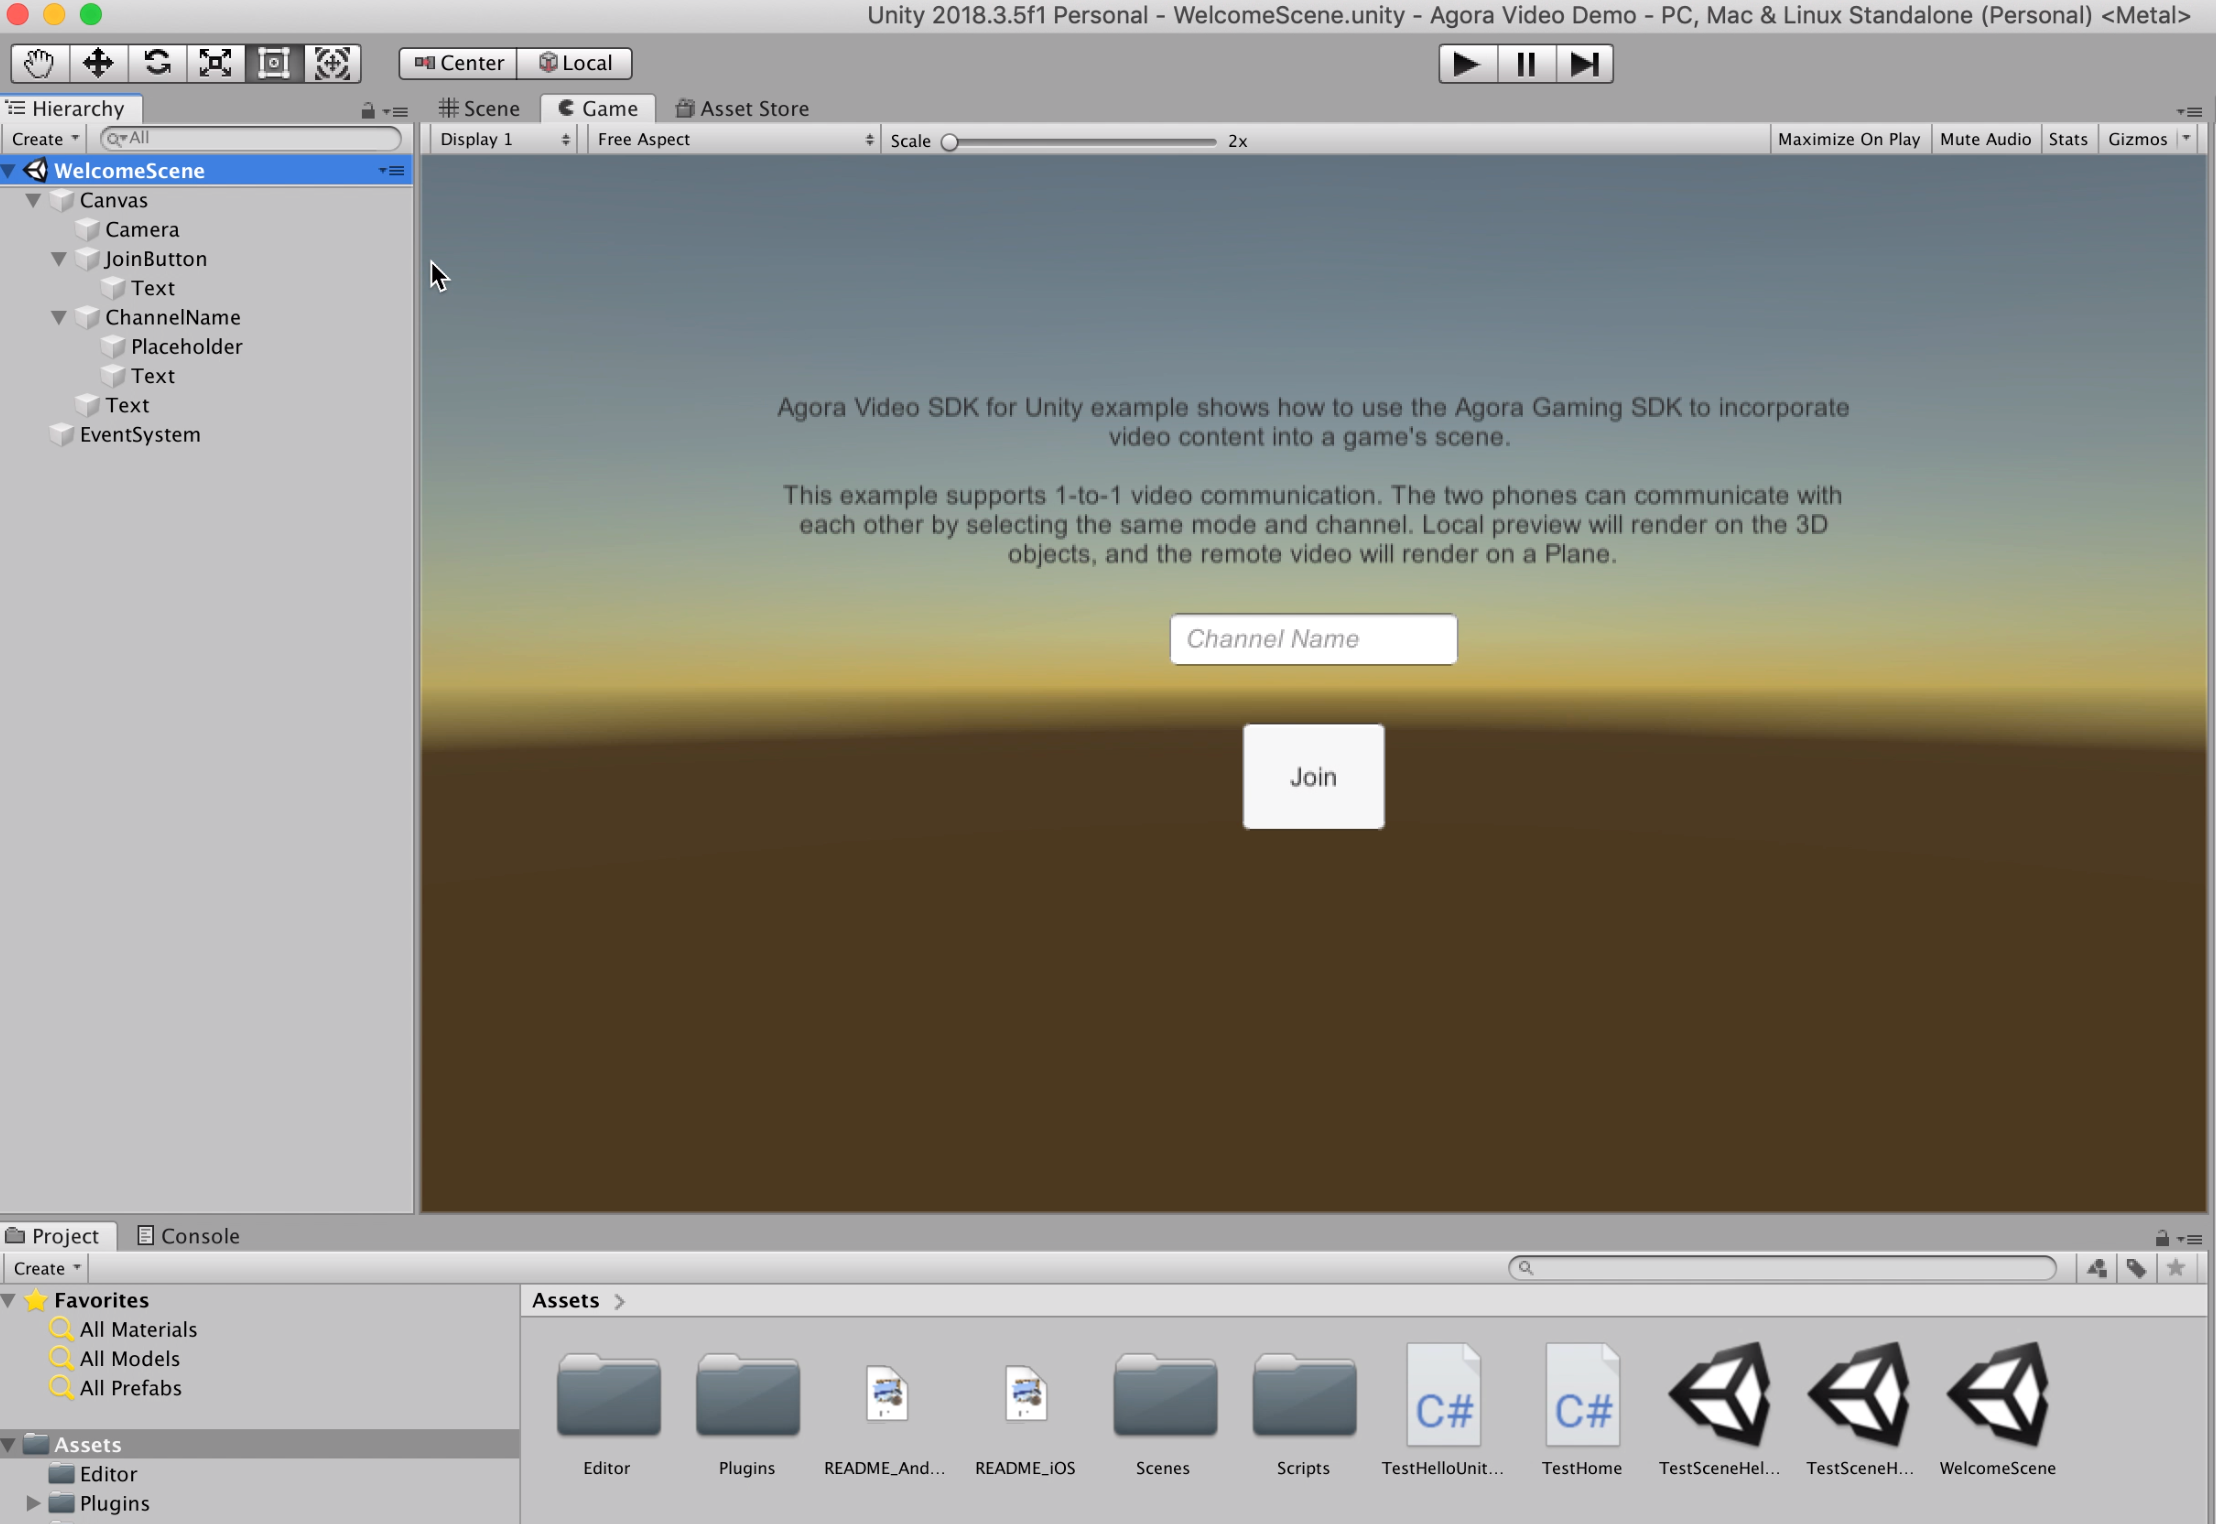Click the save search star icon
Screen dimensions: 2216x1524
[x=2176, y=1268]
